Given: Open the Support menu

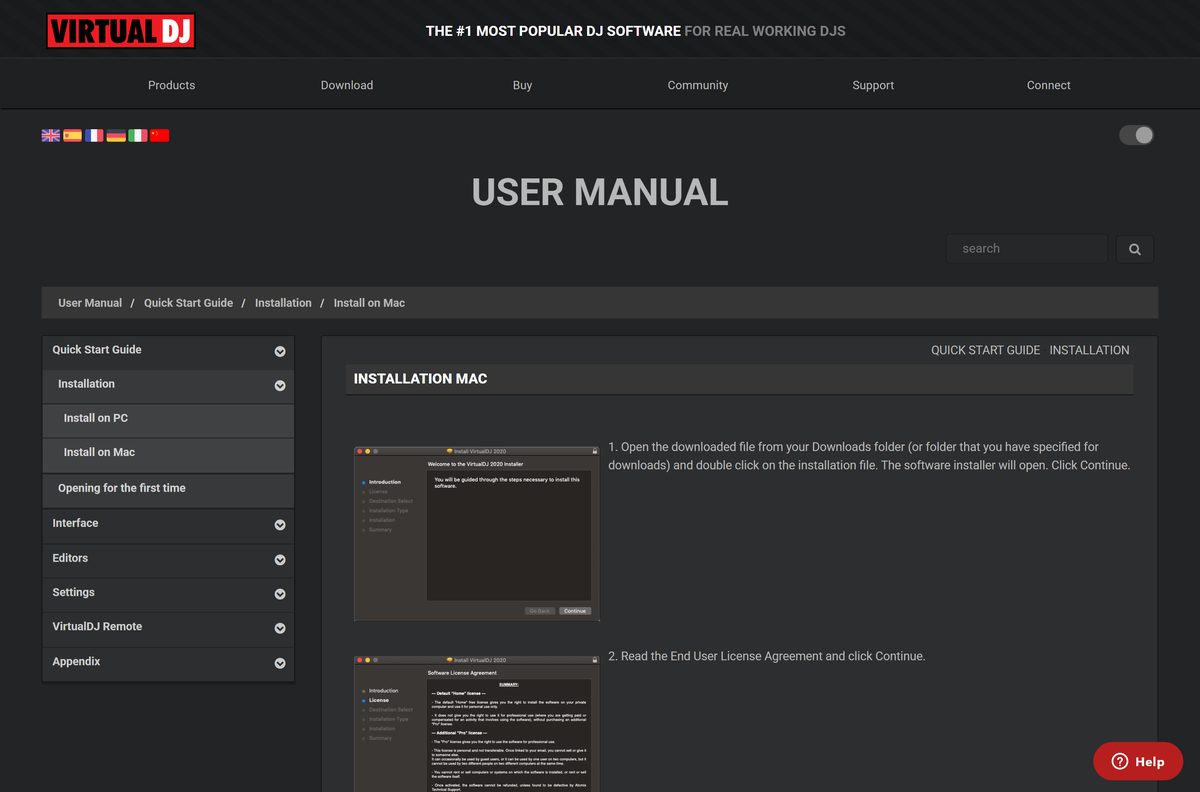Looking at the screenshot, I should tap(873, 85).
